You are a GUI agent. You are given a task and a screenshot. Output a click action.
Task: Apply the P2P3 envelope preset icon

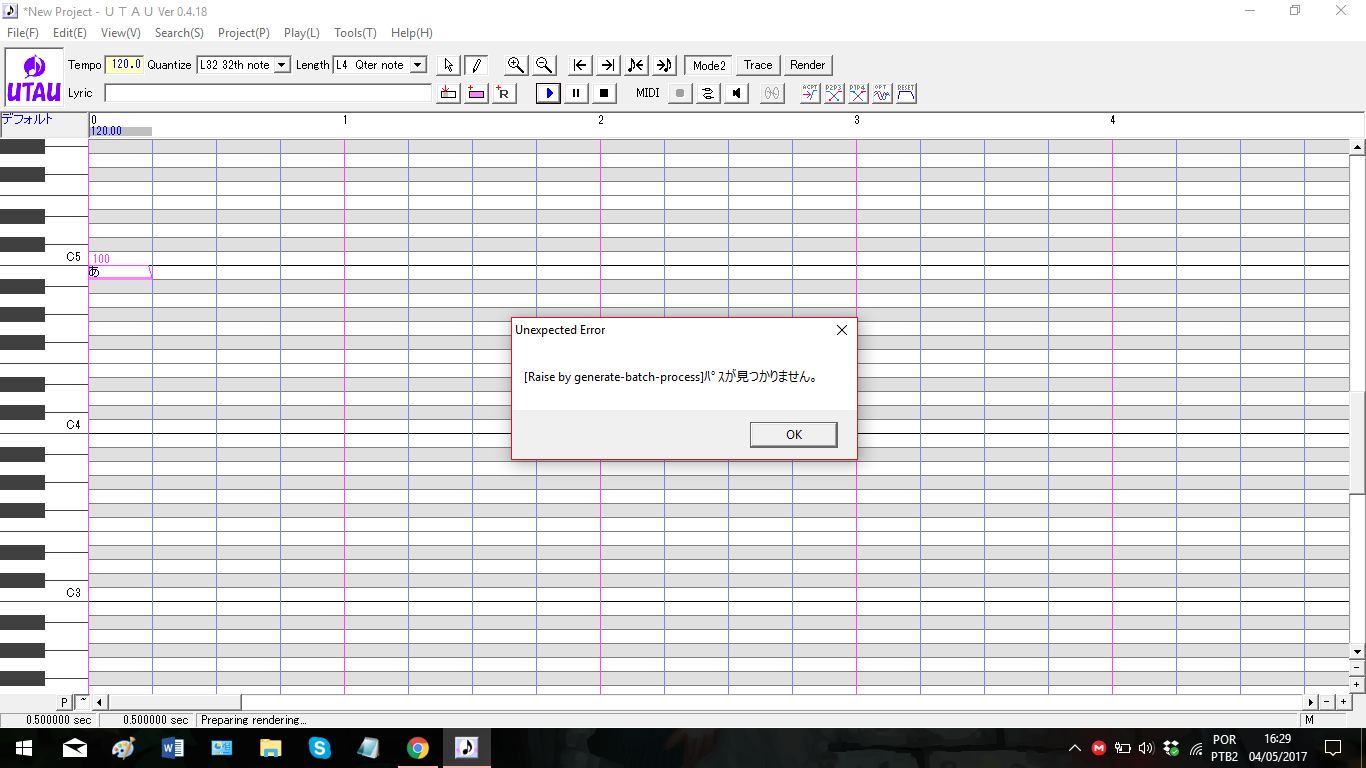[834, 93]
